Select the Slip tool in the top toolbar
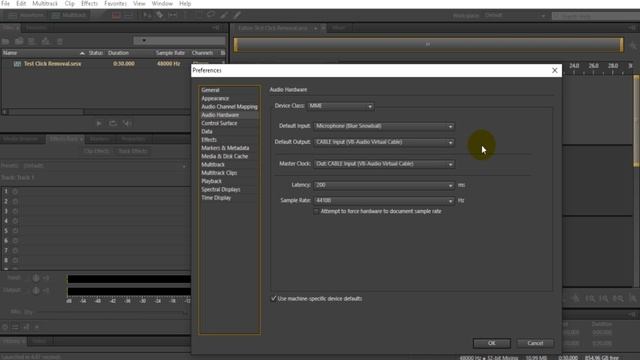The width and height of the screenshot is (640, 360). (173, 15)
